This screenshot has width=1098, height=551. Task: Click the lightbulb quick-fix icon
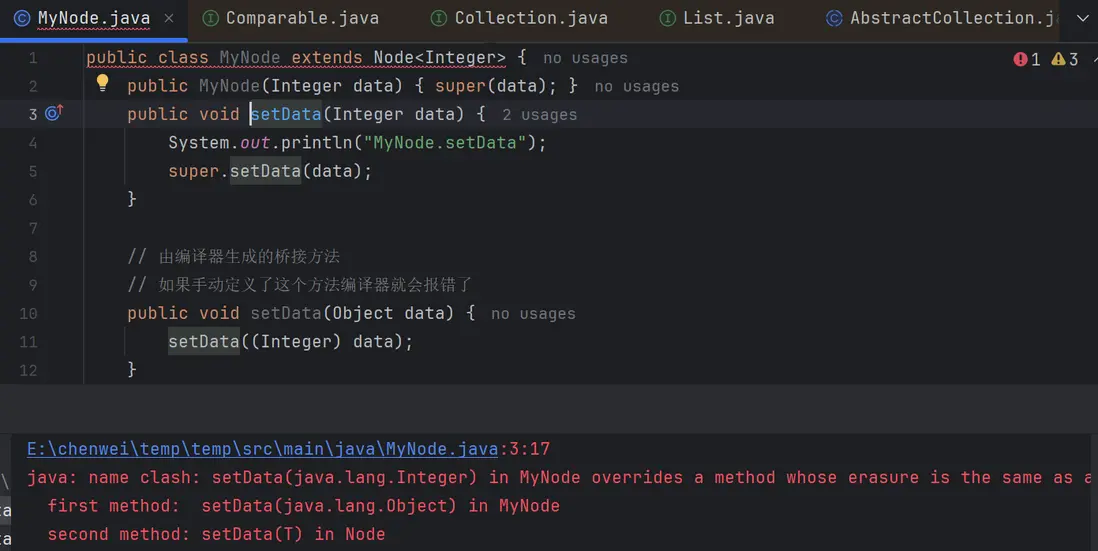click(101, 84)
